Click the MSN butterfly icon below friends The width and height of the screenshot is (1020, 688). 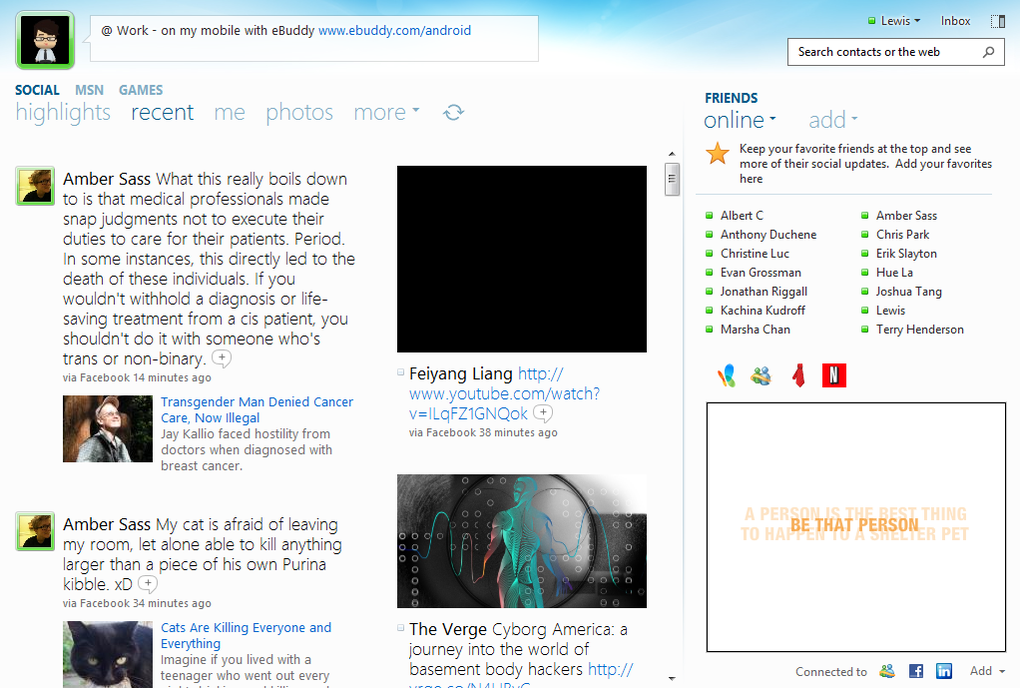point(726,376)
